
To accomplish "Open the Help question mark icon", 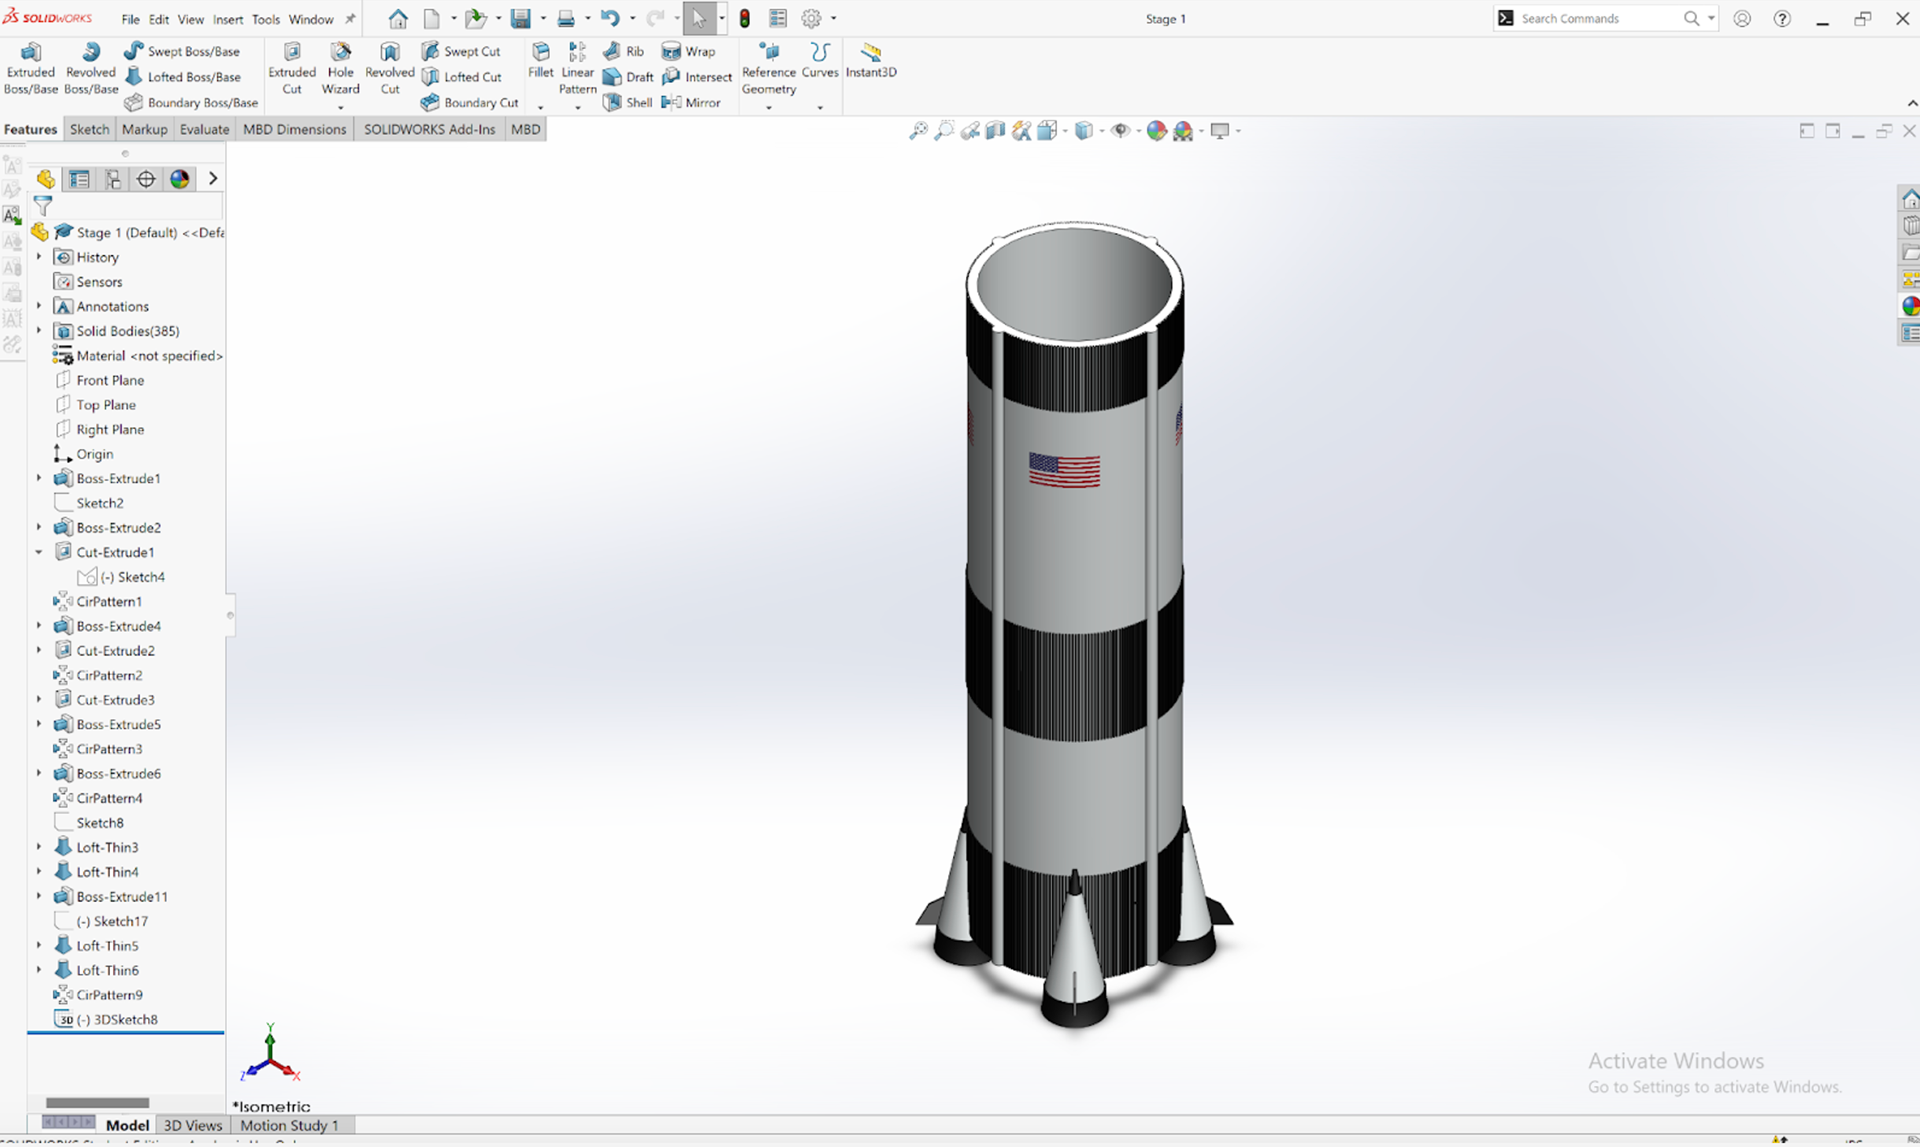I will (x=1782, y=19).
